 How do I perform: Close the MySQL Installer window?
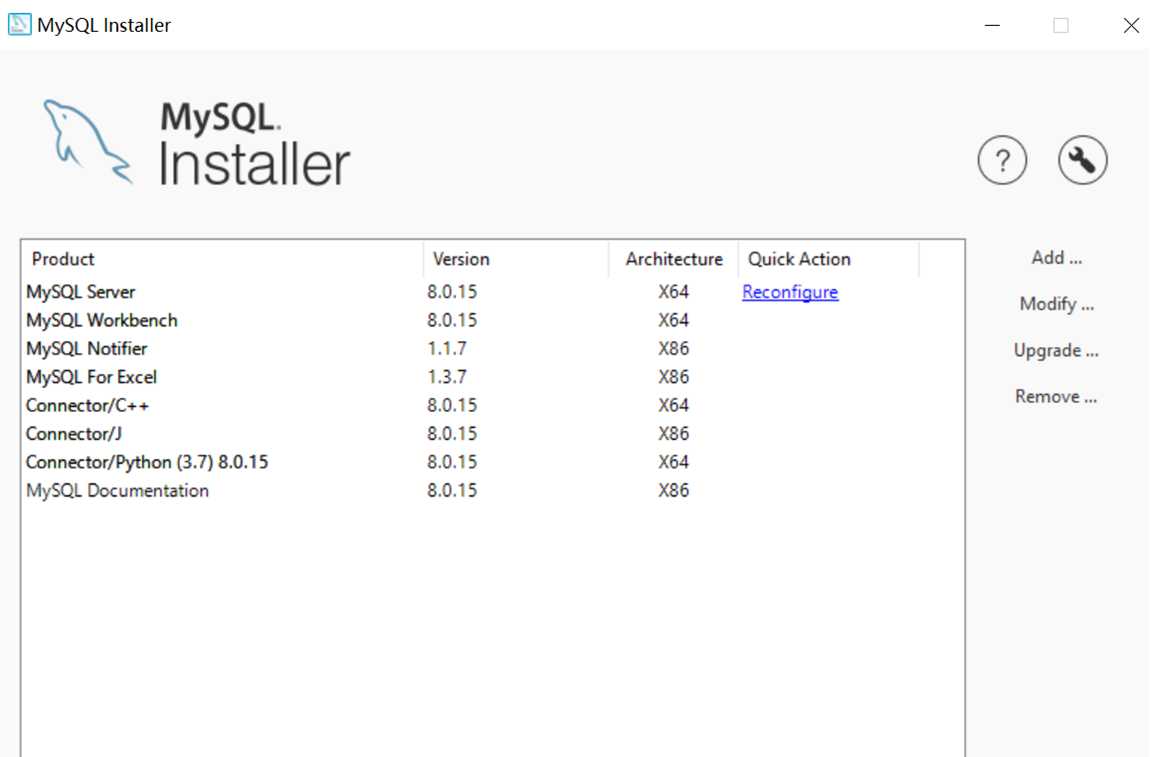click(1131, 25)
